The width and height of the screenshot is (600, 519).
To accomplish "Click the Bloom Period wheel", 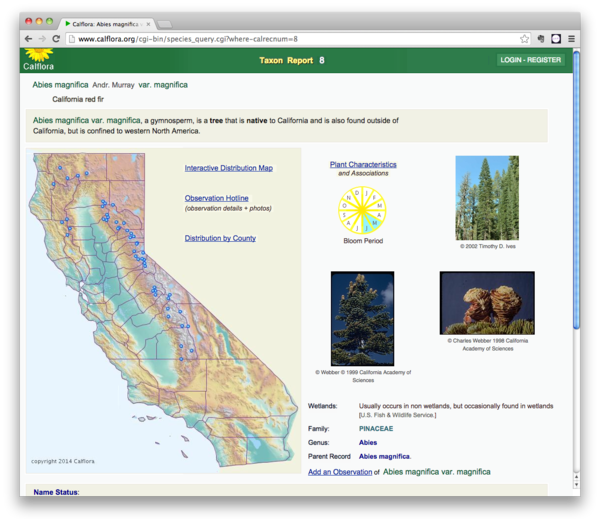I will [362, 210].
